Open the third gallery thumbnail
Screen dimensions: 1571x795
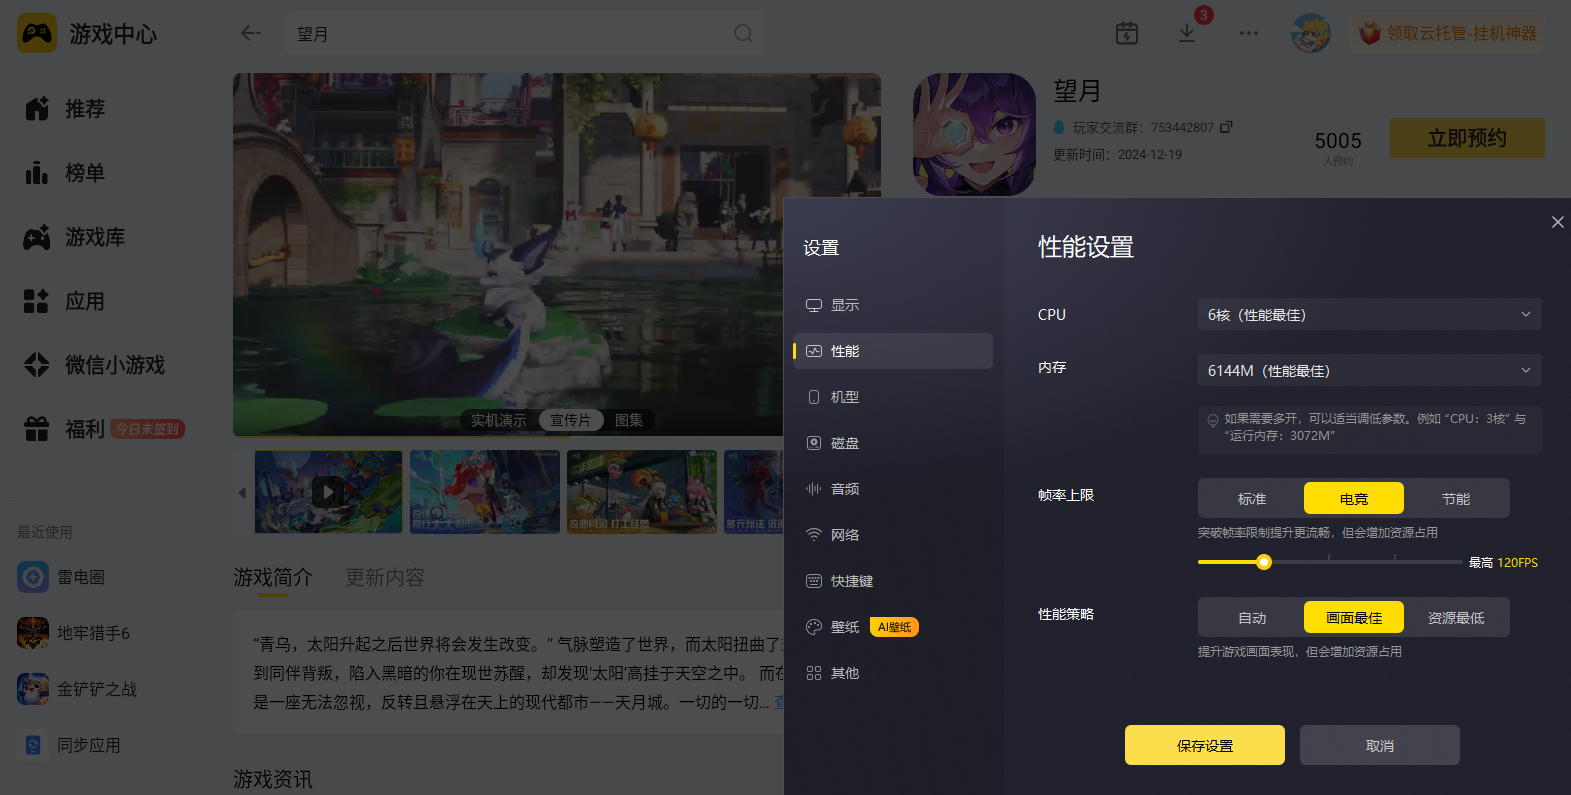pos(642,491)
